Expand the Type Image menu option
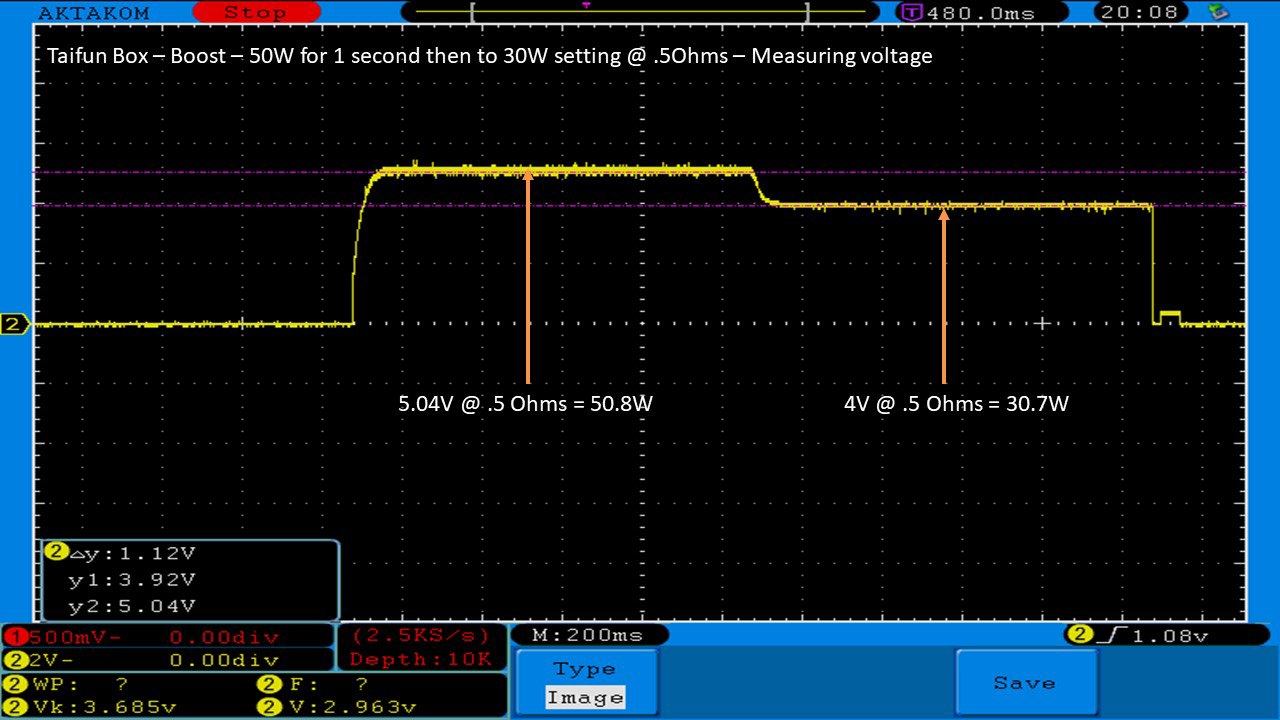The height and width of the screenshot is (720, 1280). click(x=586, y=683)
